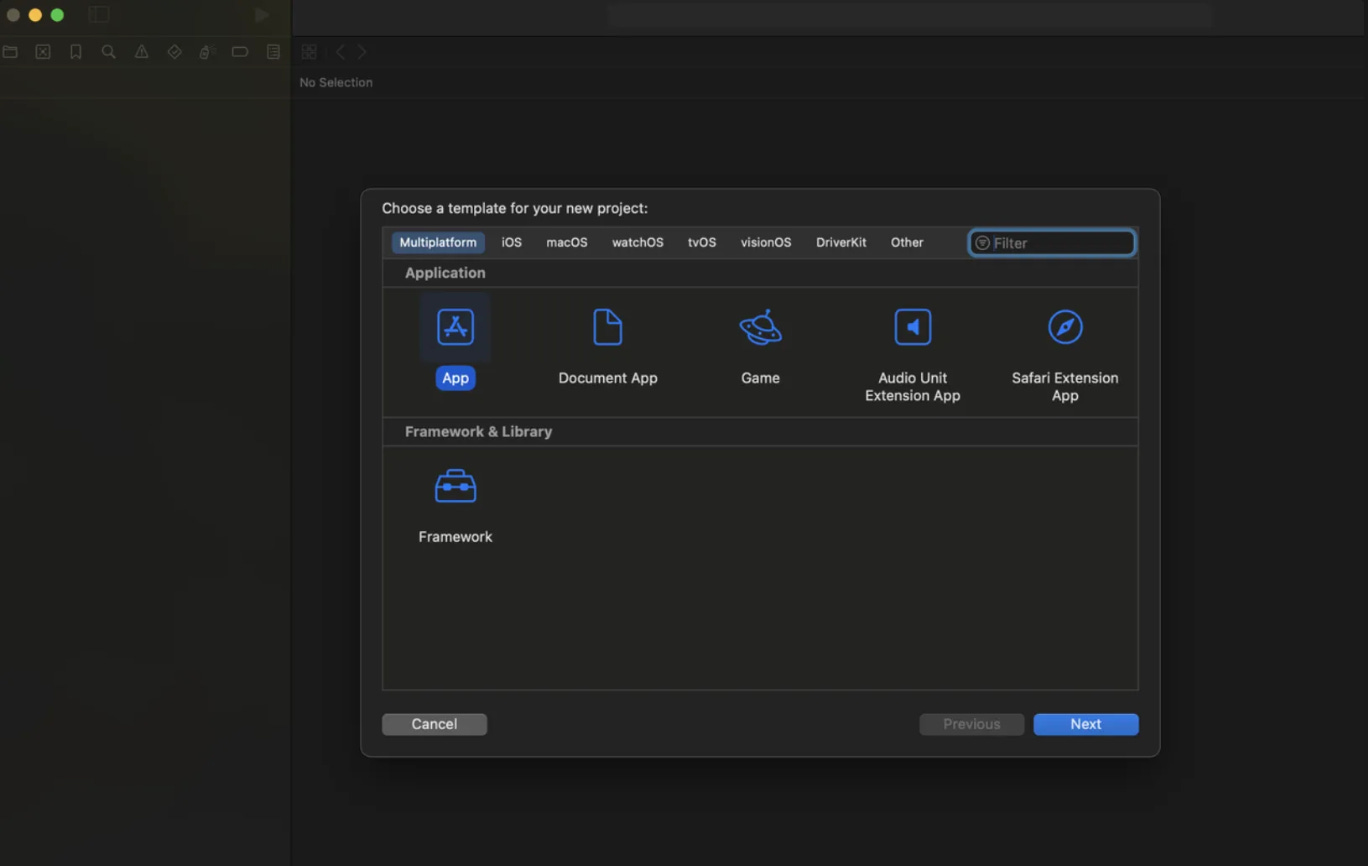Open the Bookmark navigator icon
Screen dimensions: 1368x866
point(76,52)
